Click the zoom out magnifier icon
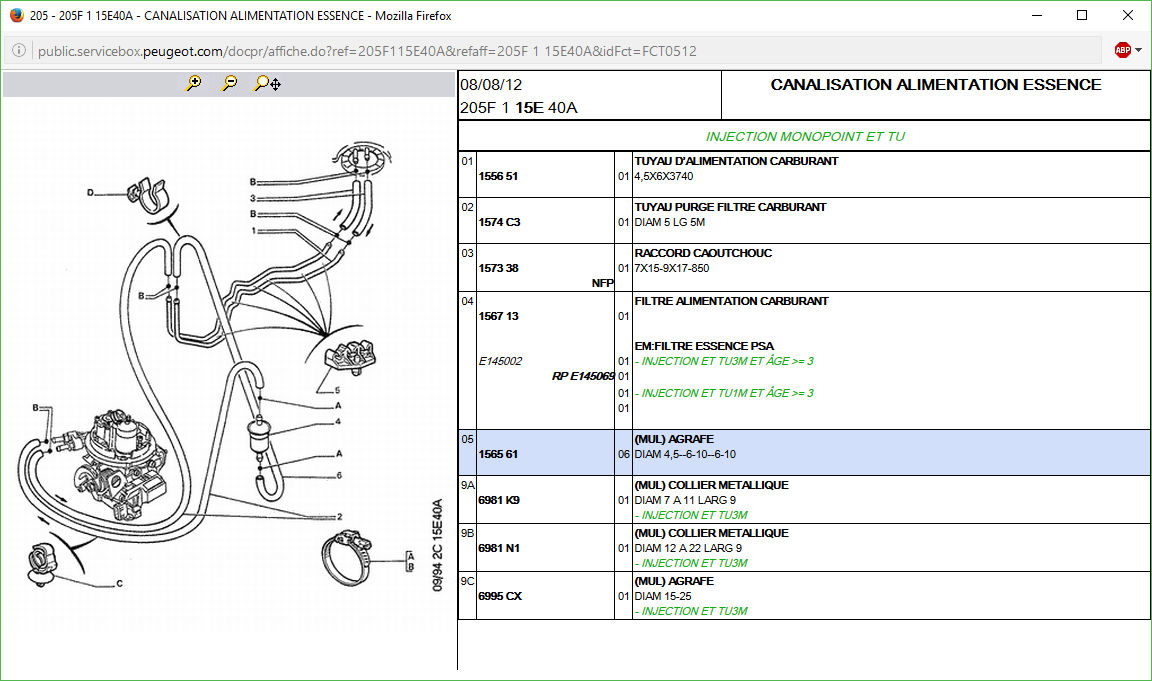Viewport: 1152px width, 681px height. coord(229,84)
